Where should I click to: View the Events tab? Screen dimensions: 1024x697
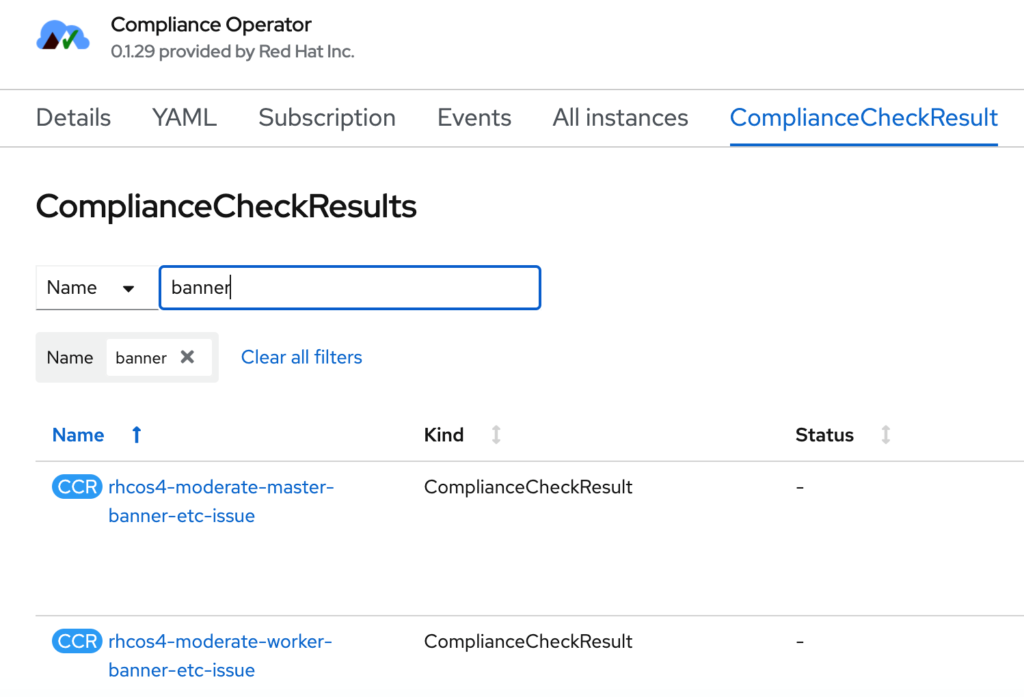point(474,118)
